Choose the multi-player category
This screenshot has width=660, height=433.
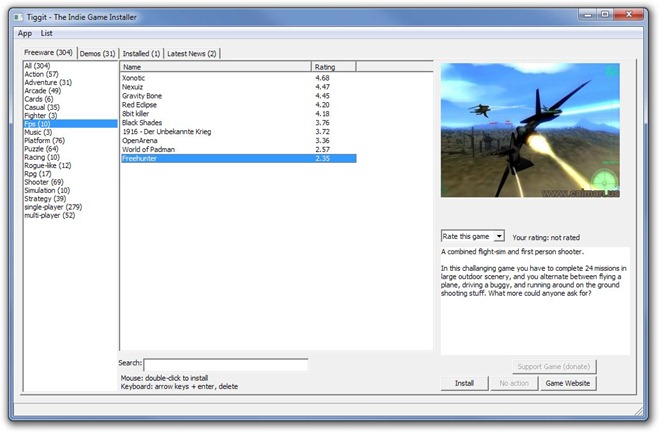click(x=48, y=215)
